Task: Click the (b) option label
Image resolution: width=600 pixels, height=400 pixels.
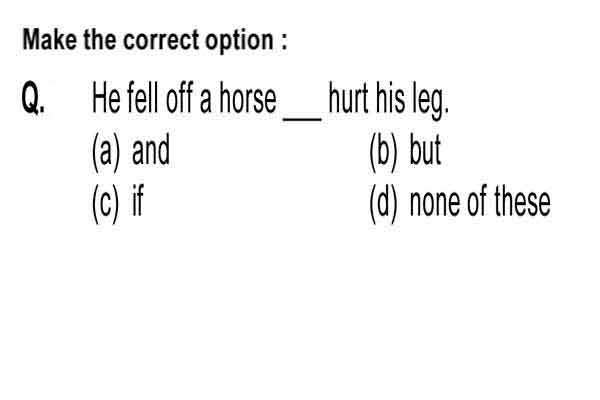Action: (383, 152)
